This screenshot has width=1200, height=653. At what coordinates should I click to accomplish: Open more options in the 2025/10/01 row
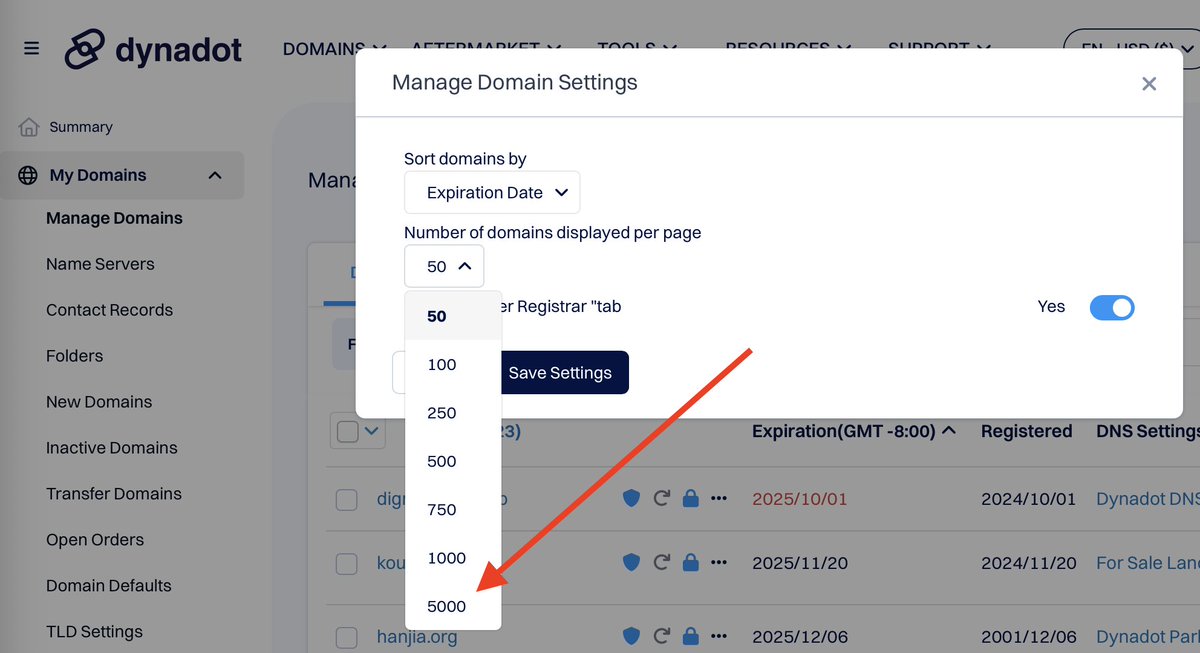tap(719, 498)
